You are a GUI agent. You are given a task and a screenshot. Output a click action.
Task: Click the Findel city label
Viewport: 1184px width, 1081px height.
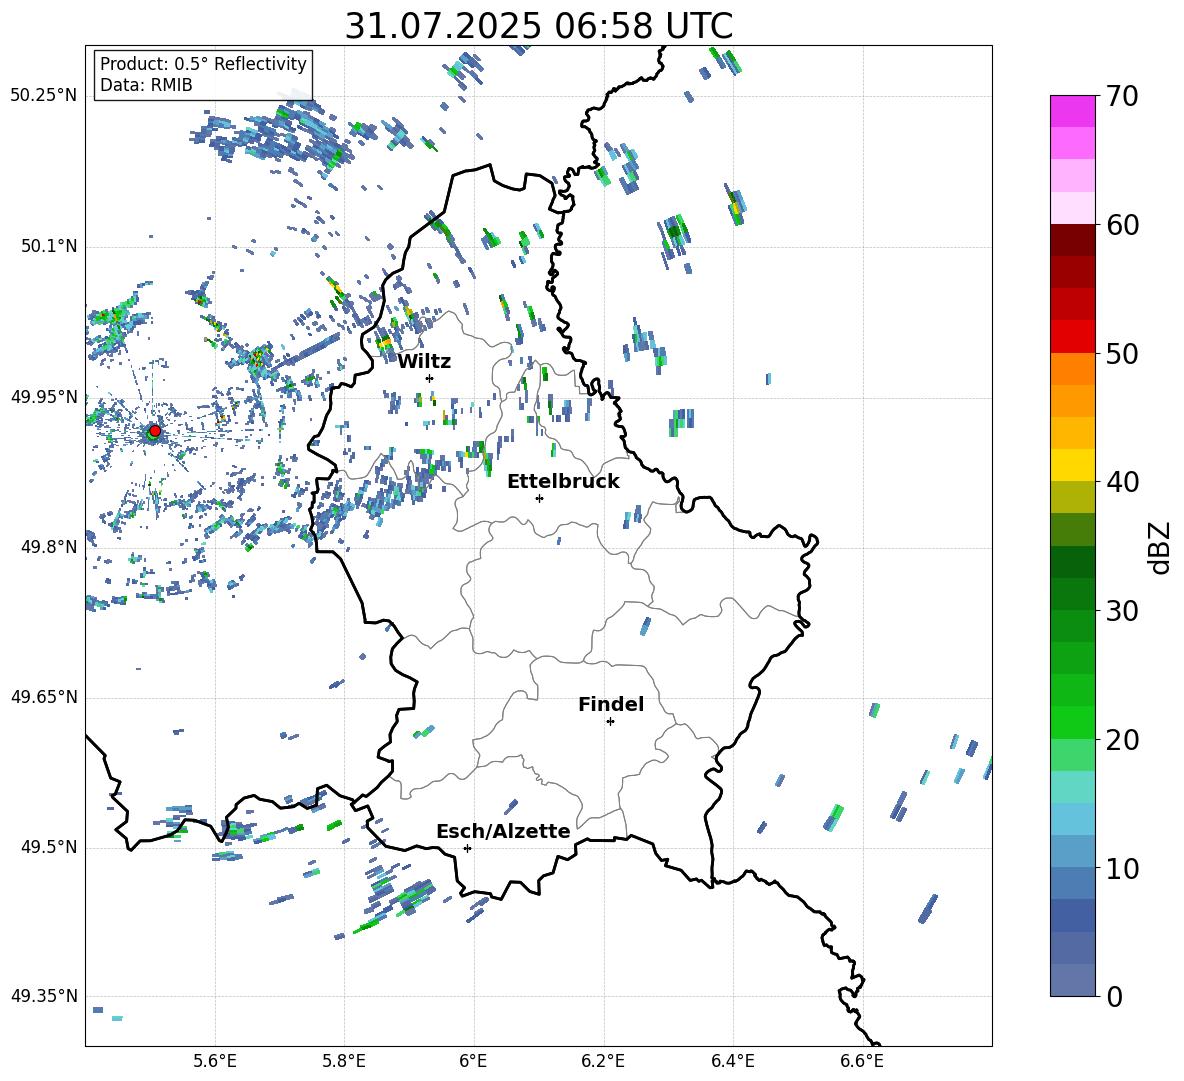611,704
